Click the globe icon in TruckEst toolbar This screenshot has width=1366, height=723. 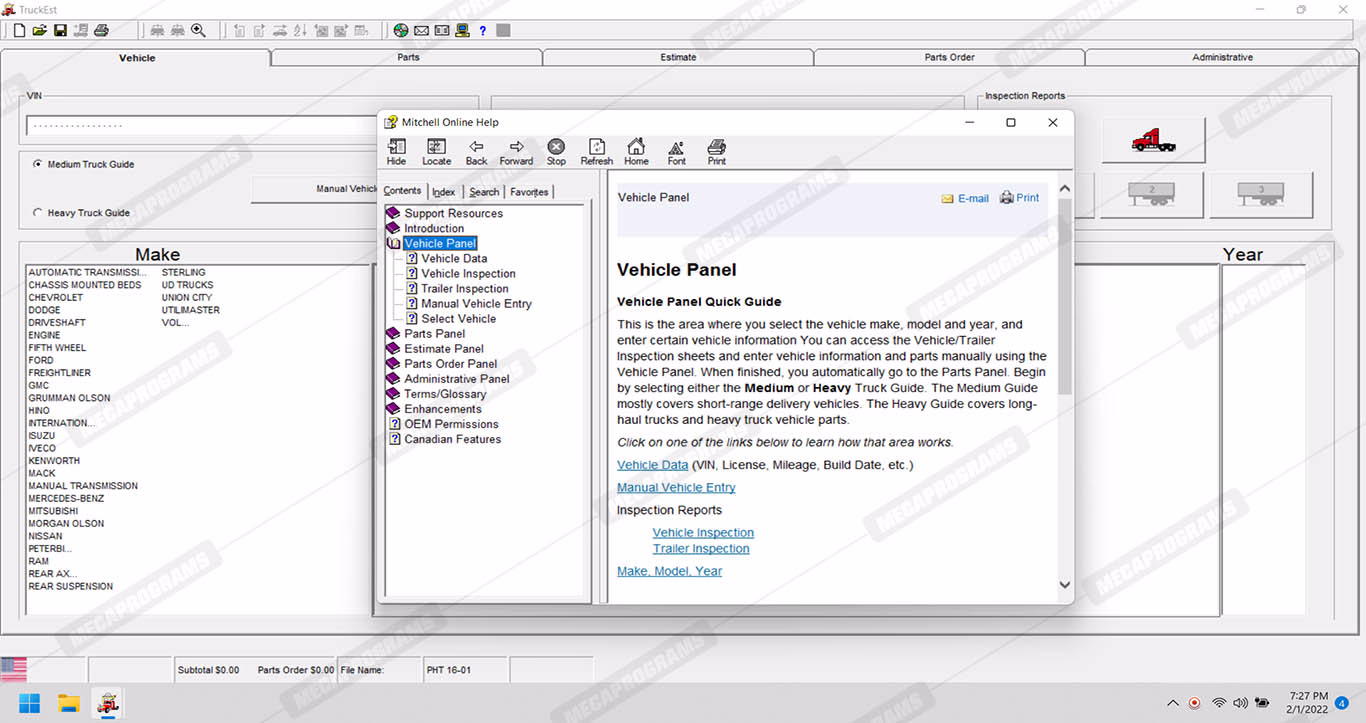point(401,31)
